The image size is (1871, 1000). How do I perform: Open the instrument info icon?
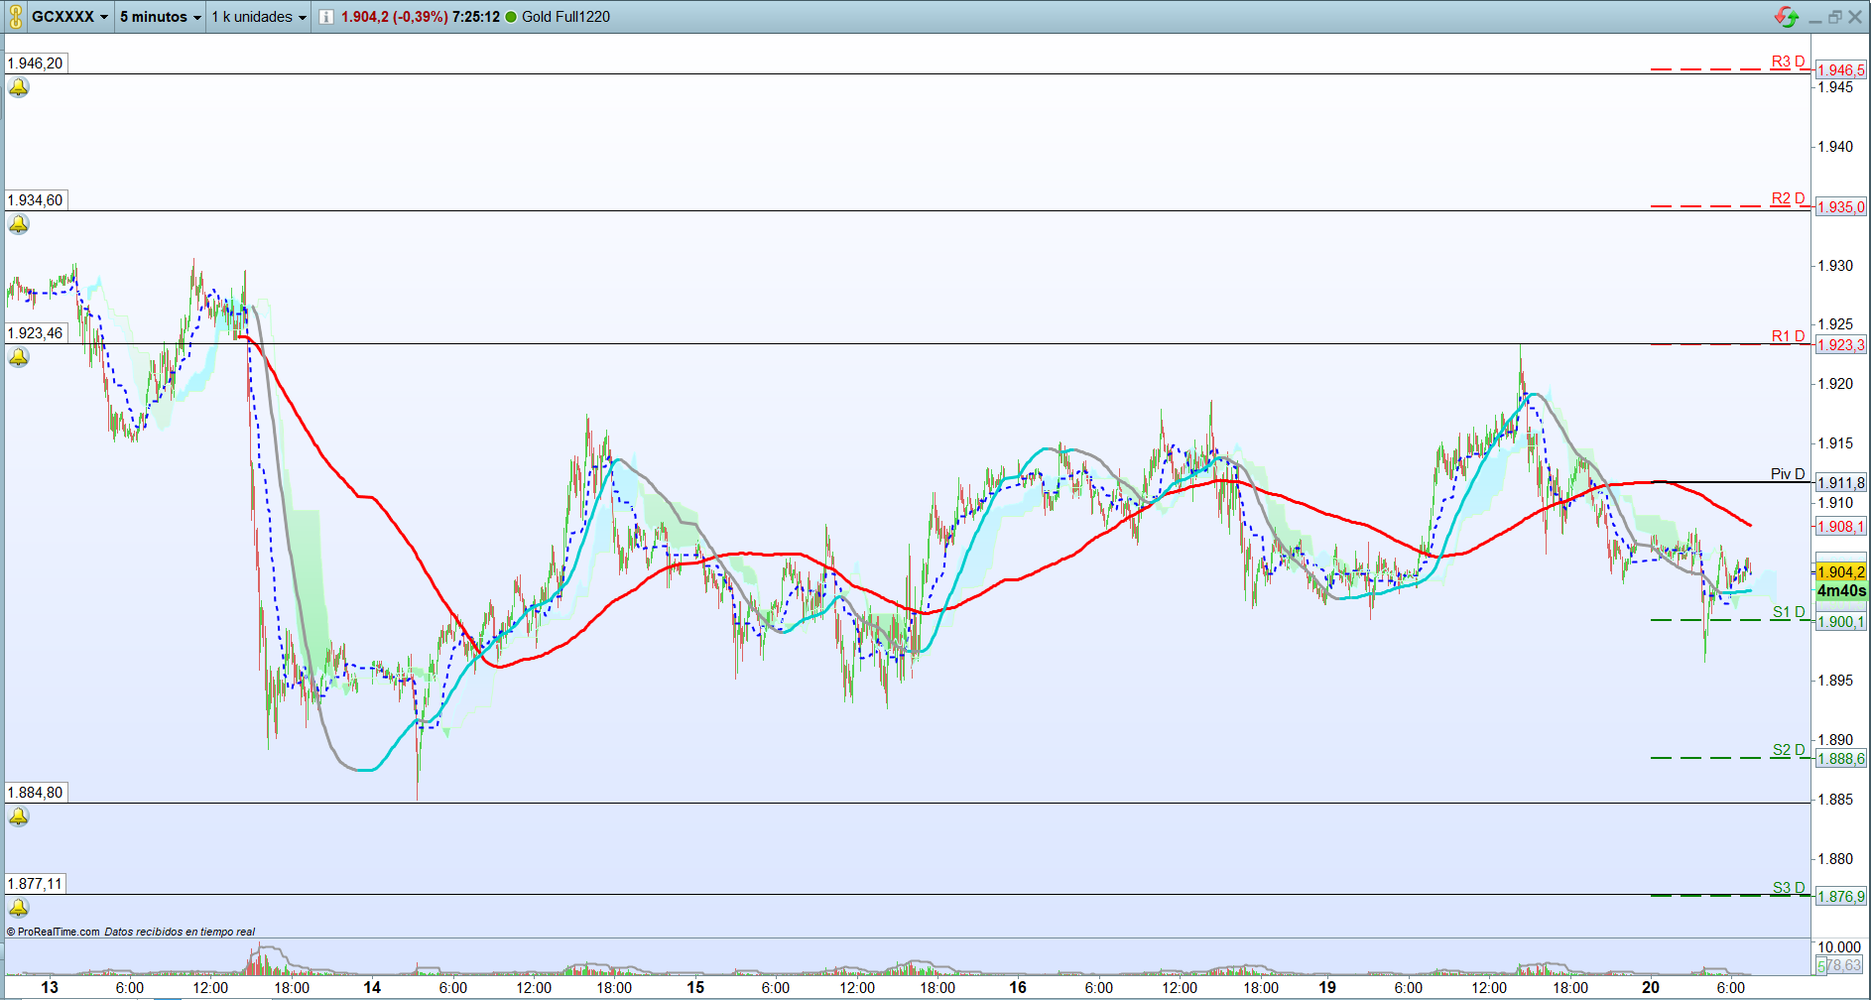point(326,17)
